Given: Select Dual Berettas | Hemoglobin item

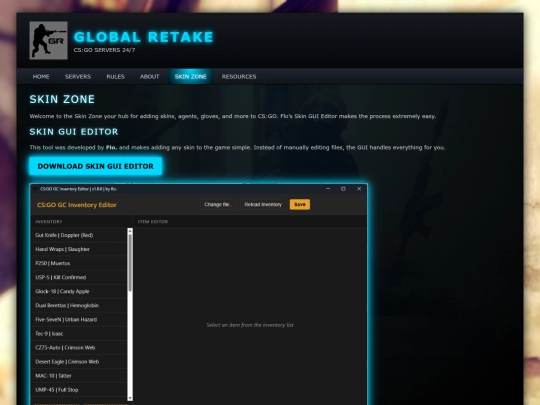Looking at the screenshot, I should tap(79, 305).
